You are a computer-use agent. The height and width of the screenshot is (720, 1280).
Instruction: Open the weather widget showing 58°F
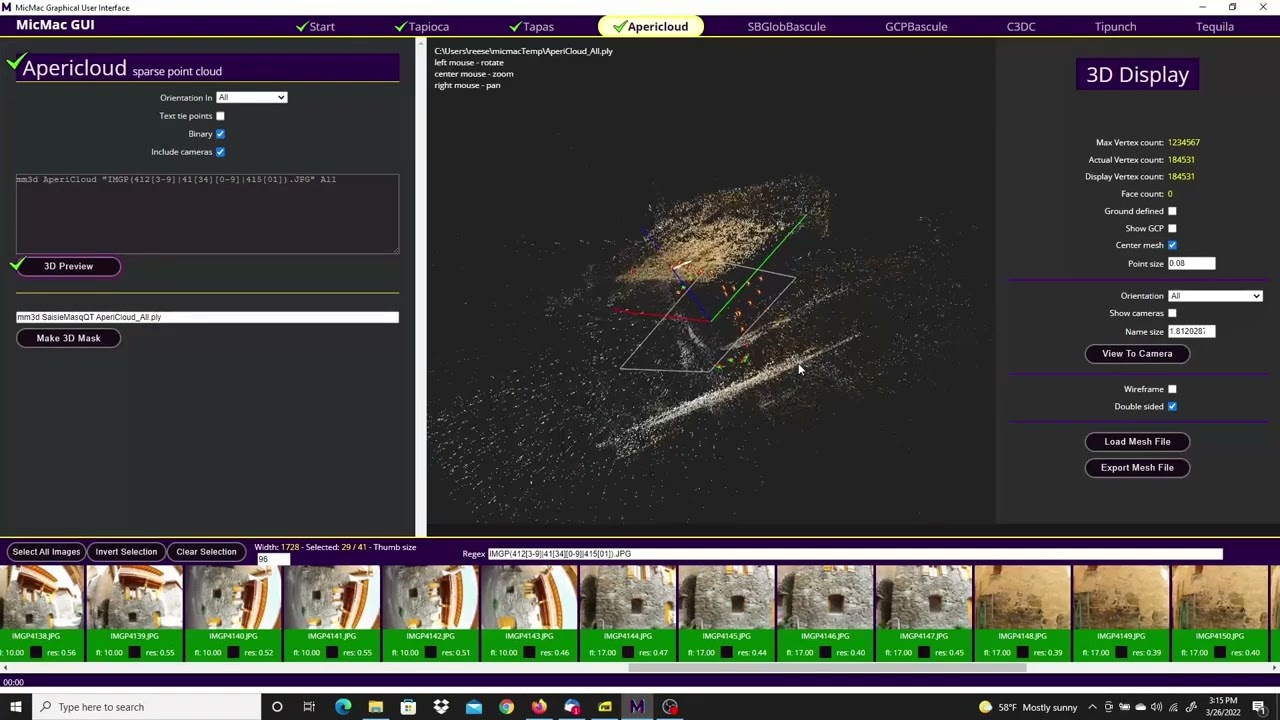click(1028, 707)
